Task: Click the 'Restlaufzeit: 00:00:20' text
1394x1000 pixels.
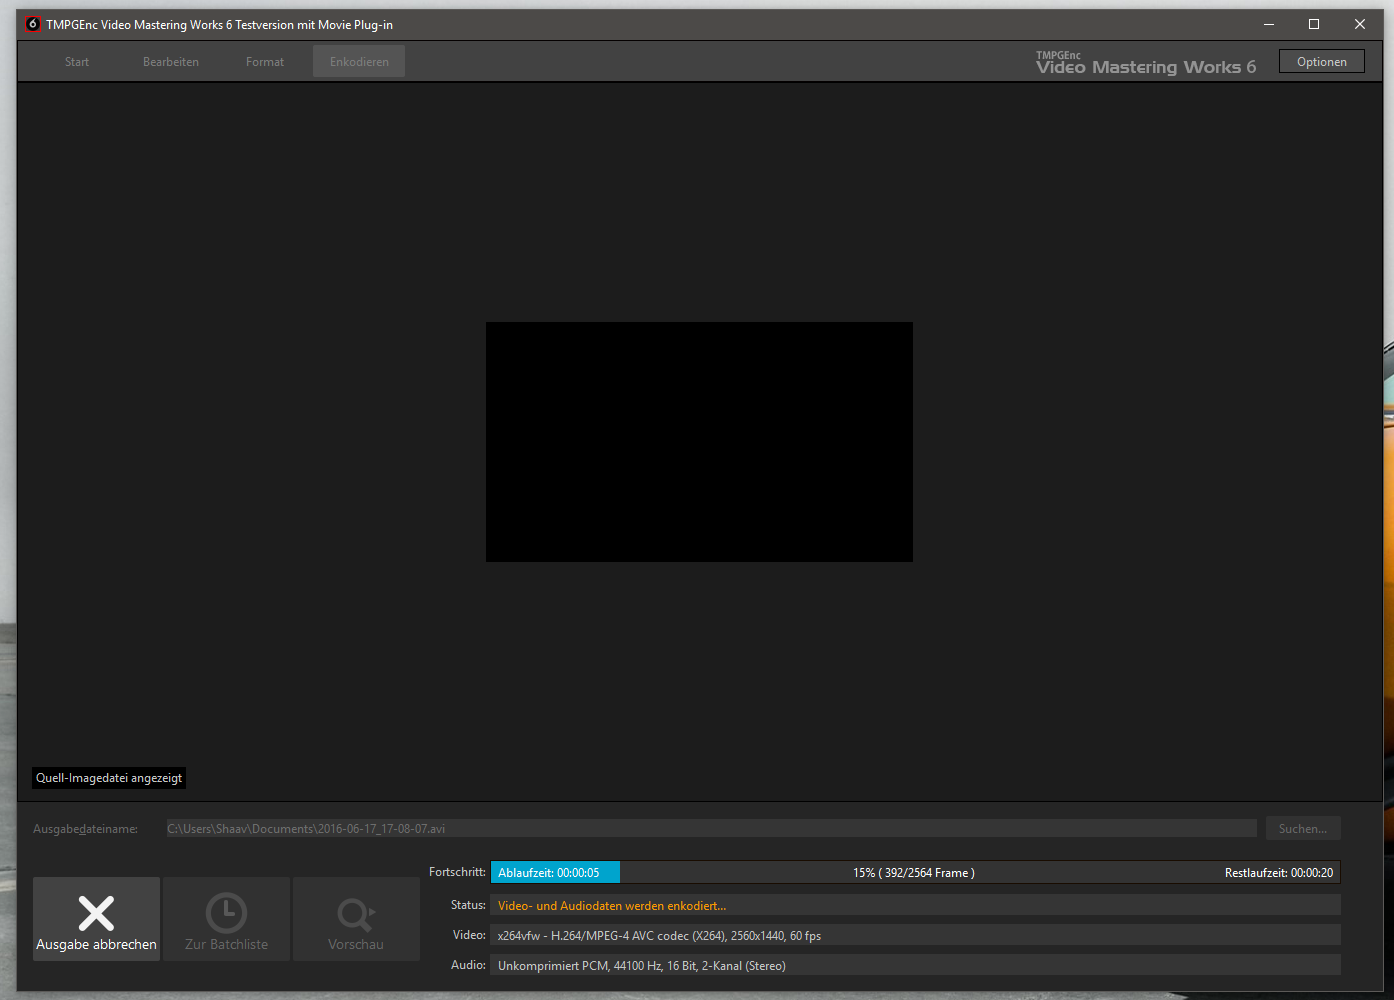Action: (x=1279, y=873)
